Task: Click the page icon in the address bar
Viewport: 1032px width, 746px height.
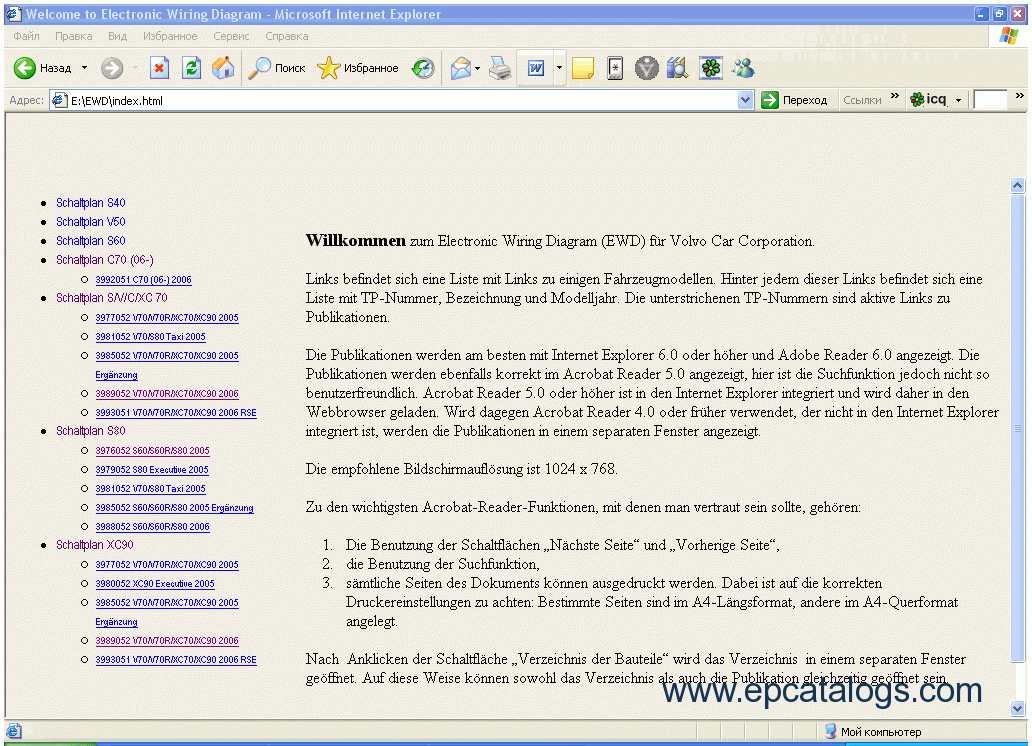Action: coord(60,100)
